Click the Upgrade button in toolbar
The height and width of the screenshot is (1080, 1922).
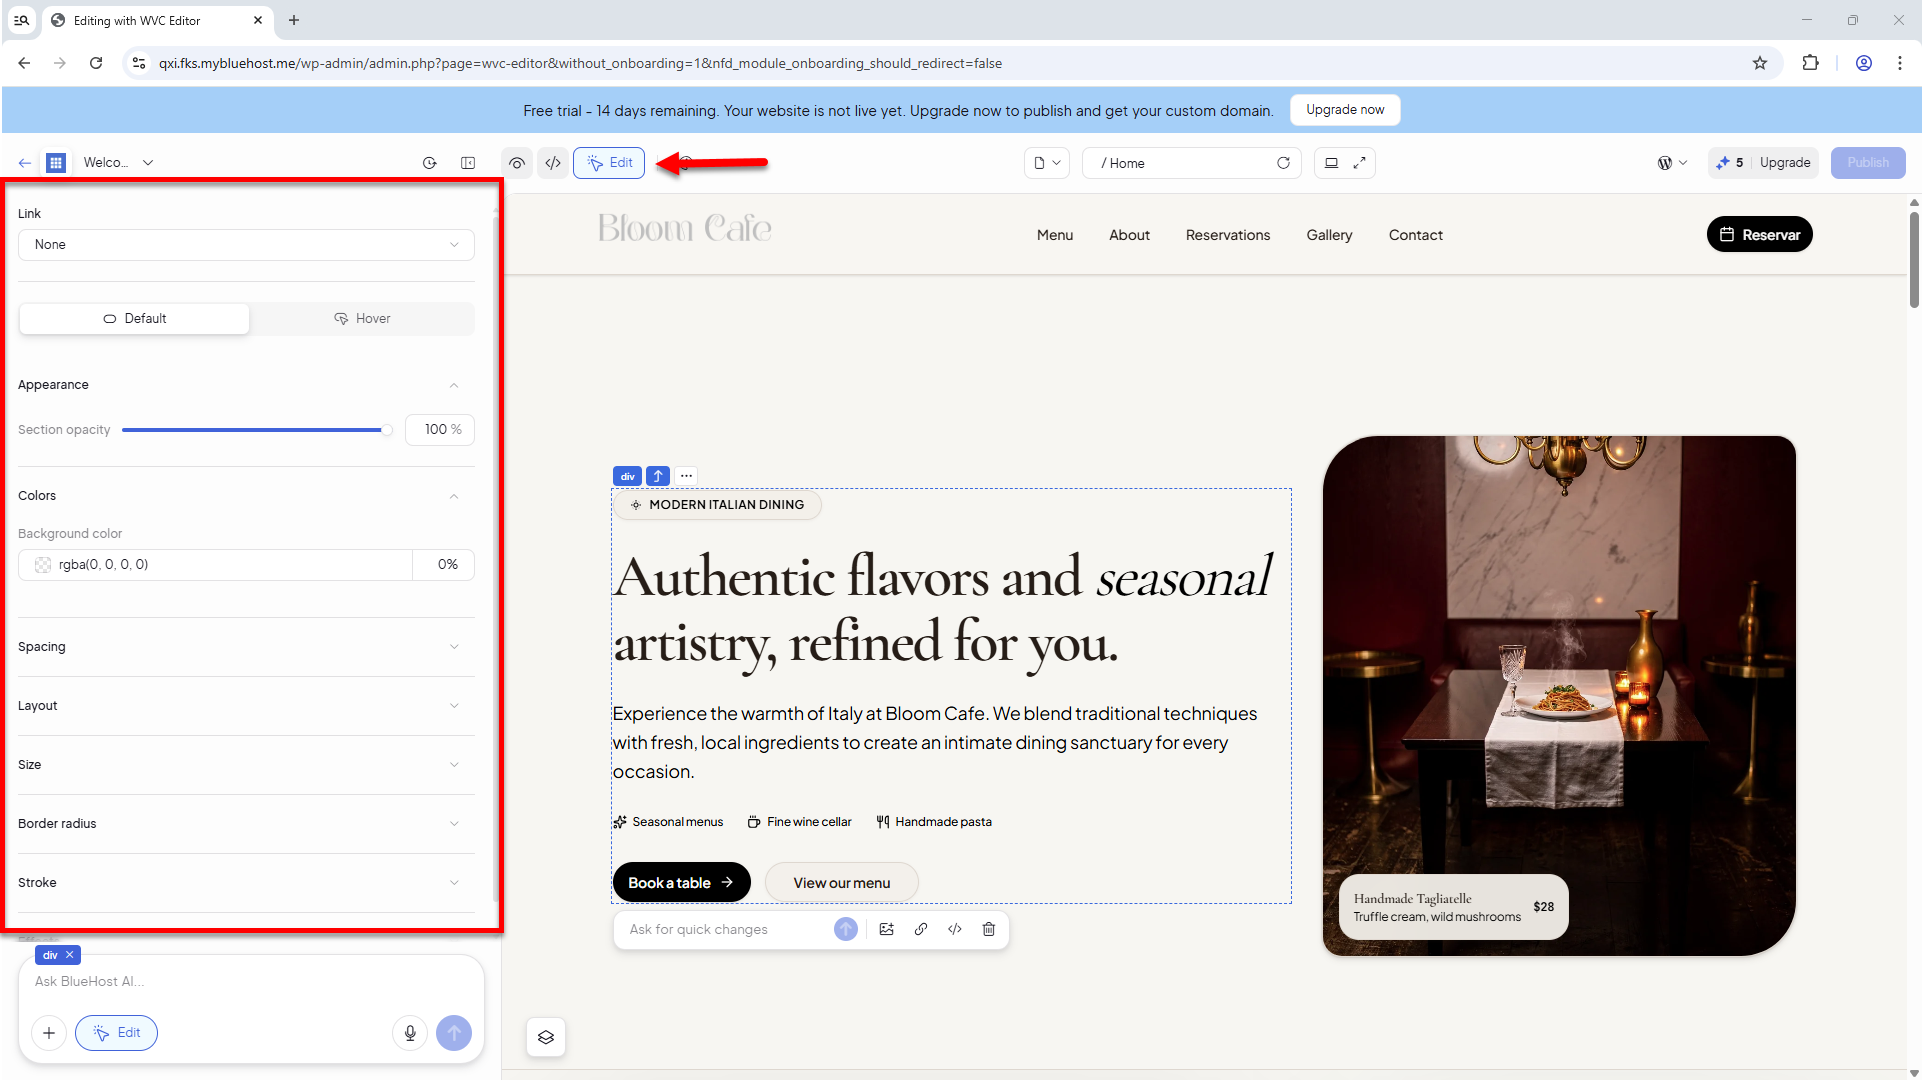click(1785, 163)
